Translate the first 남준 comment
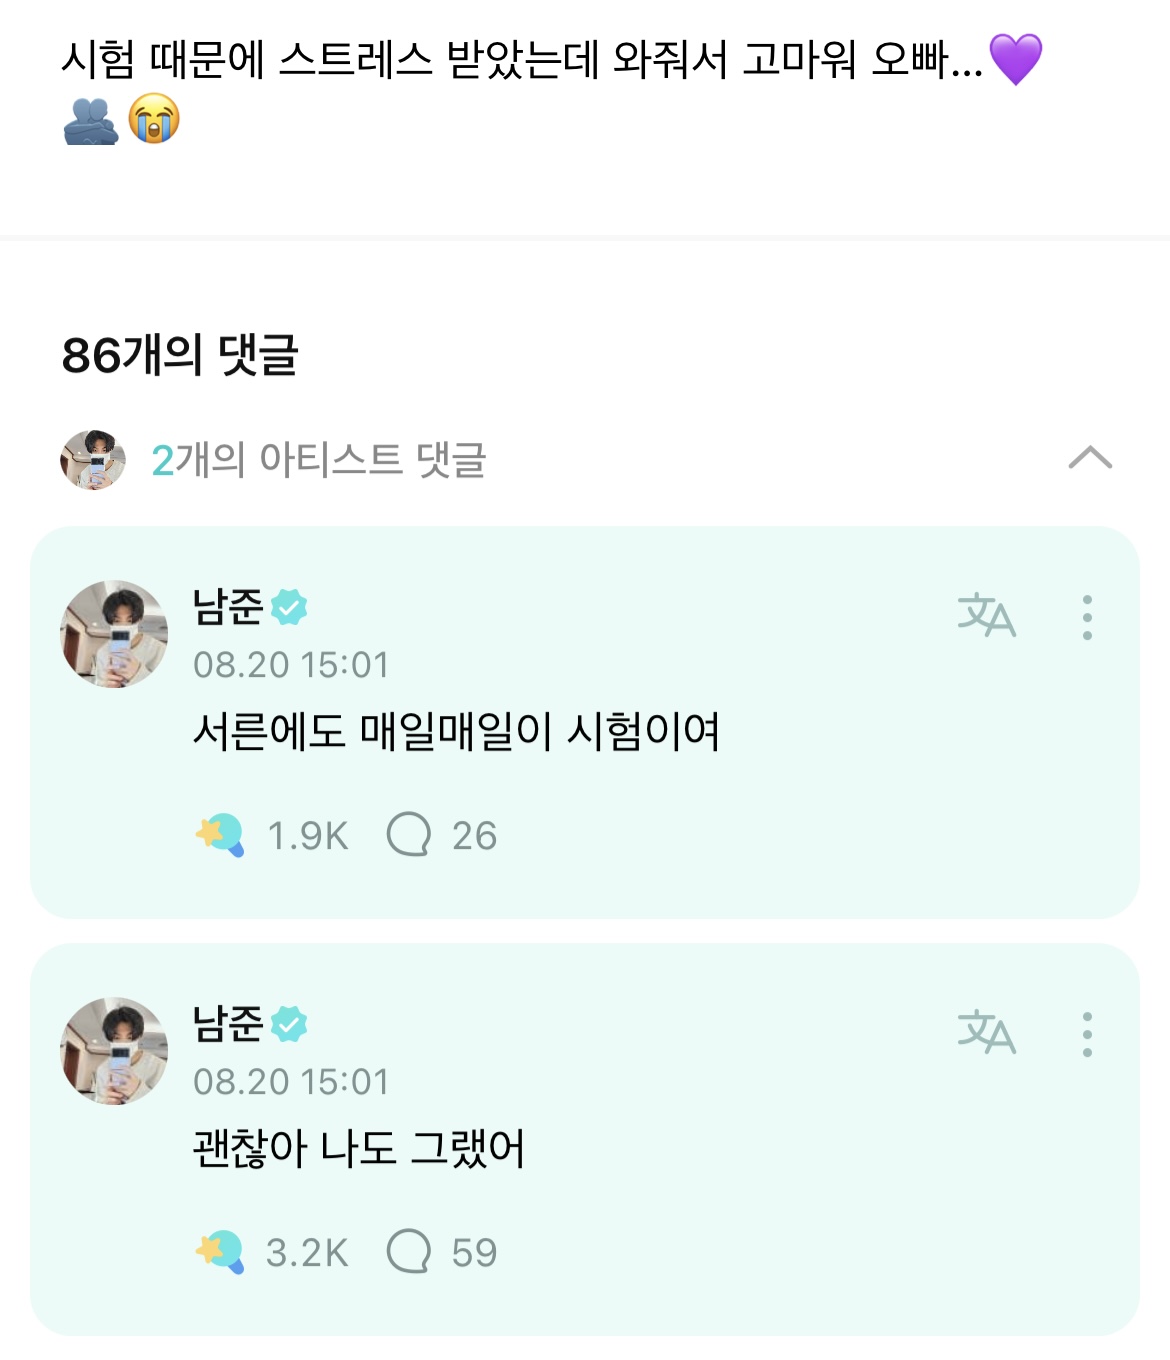This screenshot has height=1360, width=1170. (x=986, y=616)
